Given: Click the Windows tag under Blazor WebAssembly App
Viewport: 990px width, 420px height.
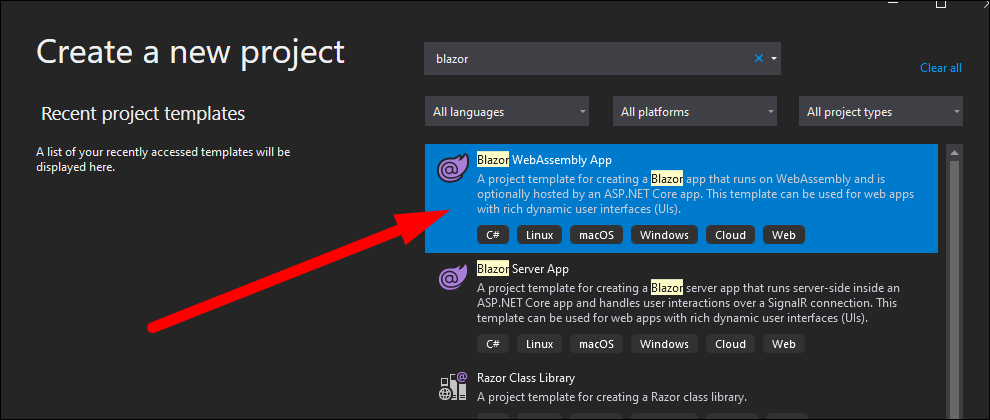Looking at the screenshot, I should click(x=664, y=235).
